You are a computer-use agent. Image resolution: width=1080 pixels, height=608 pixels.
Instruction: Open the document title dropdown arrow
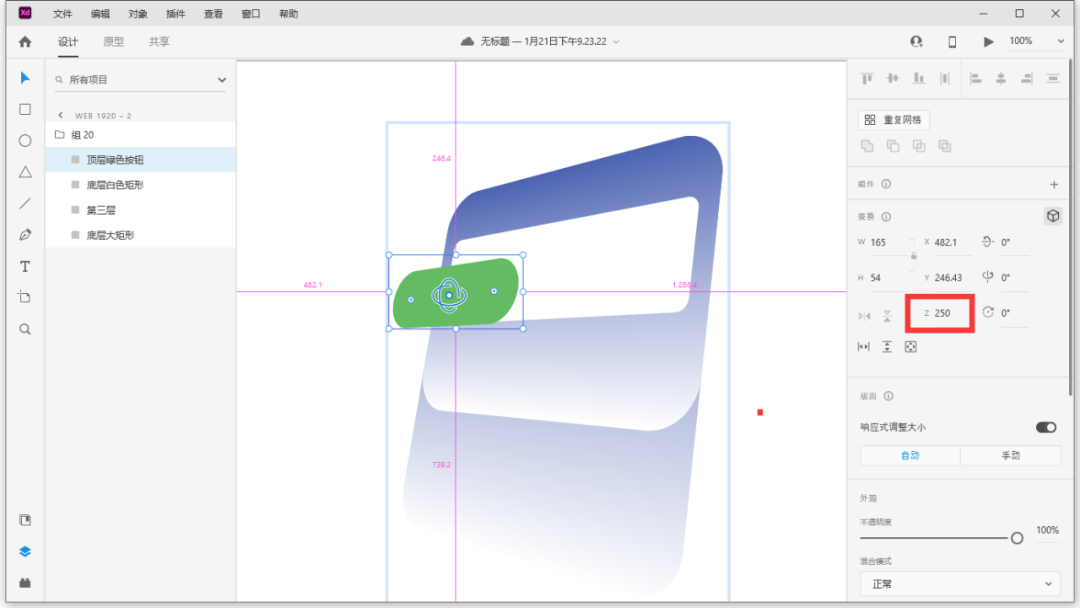click(x=616, y=42)
